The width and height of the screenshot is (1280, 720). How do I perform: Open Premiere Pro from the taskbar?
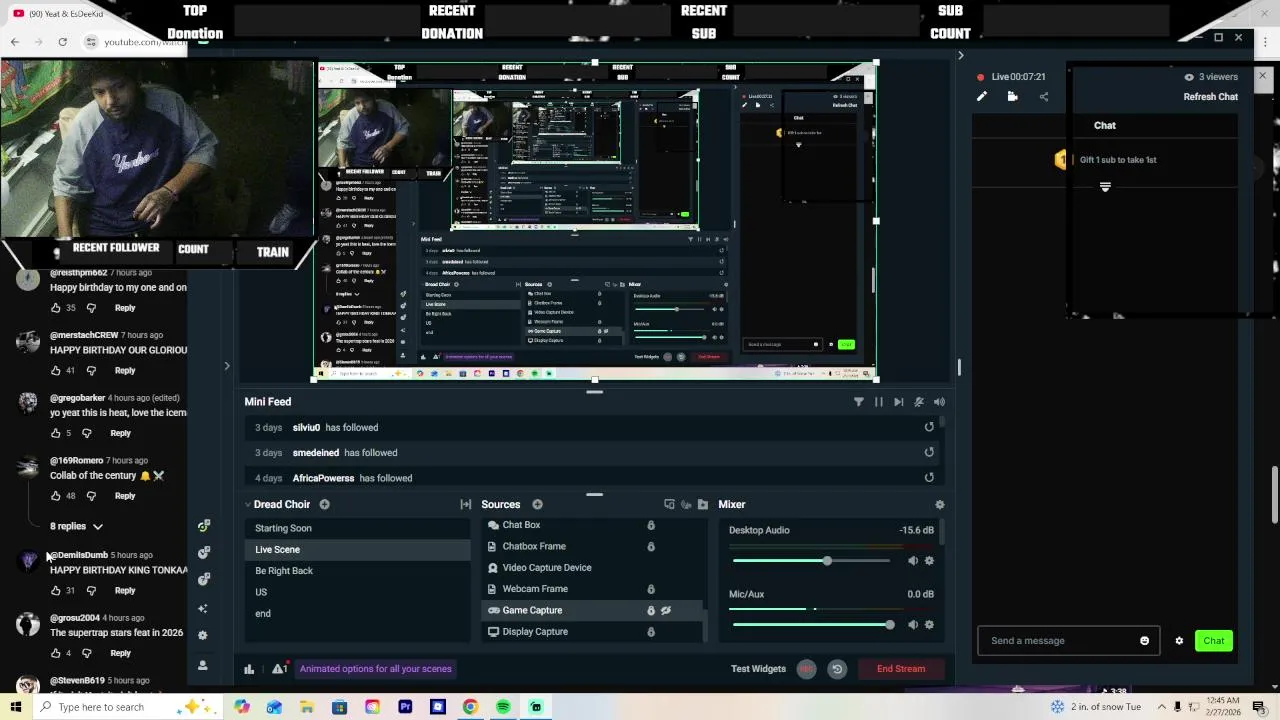pos(405,707)
